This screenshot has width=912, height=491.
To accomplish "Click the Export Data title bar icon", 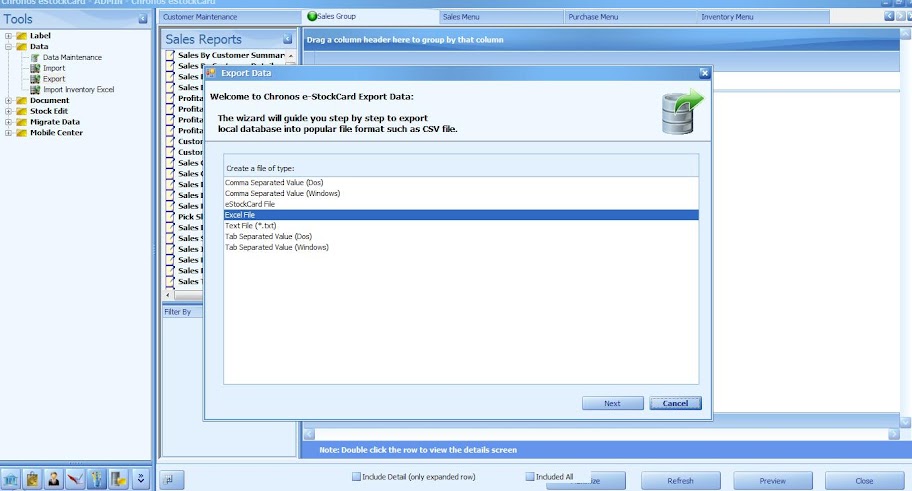I will point(211,73).
